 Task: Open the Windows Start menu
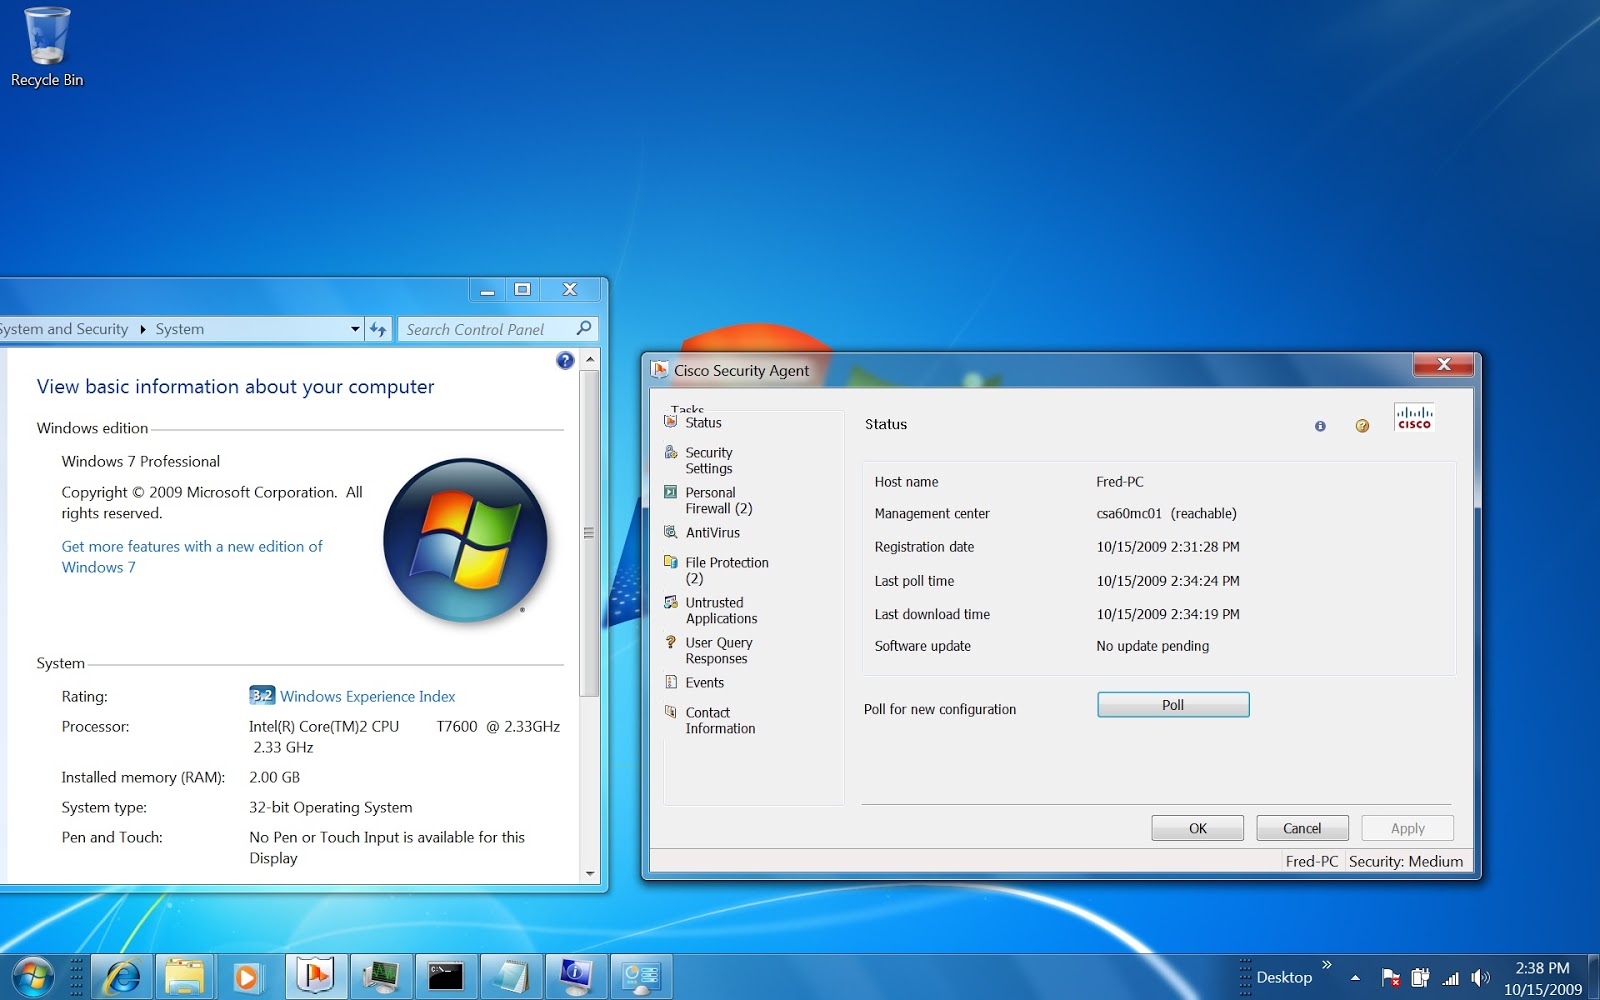[32, 977]
